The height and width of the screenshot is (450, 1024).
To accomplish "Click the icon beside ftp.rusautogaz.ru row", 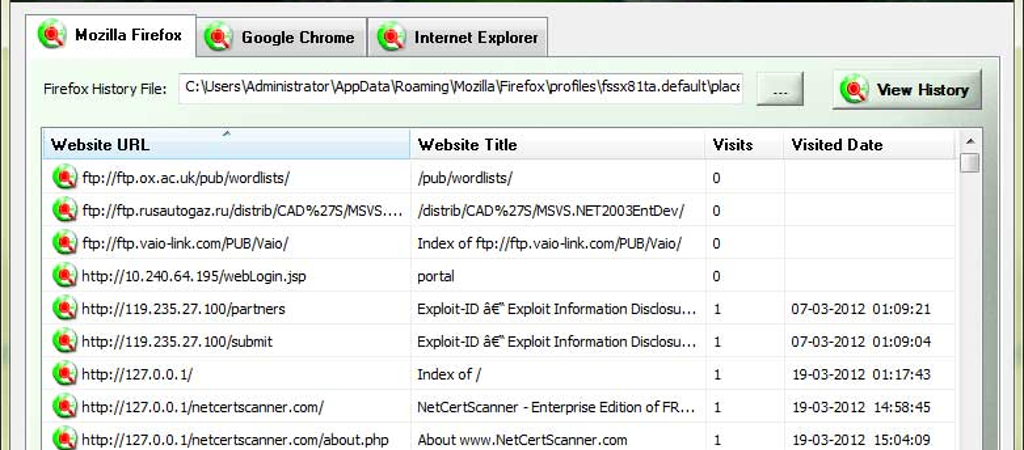I will (65, 210).
